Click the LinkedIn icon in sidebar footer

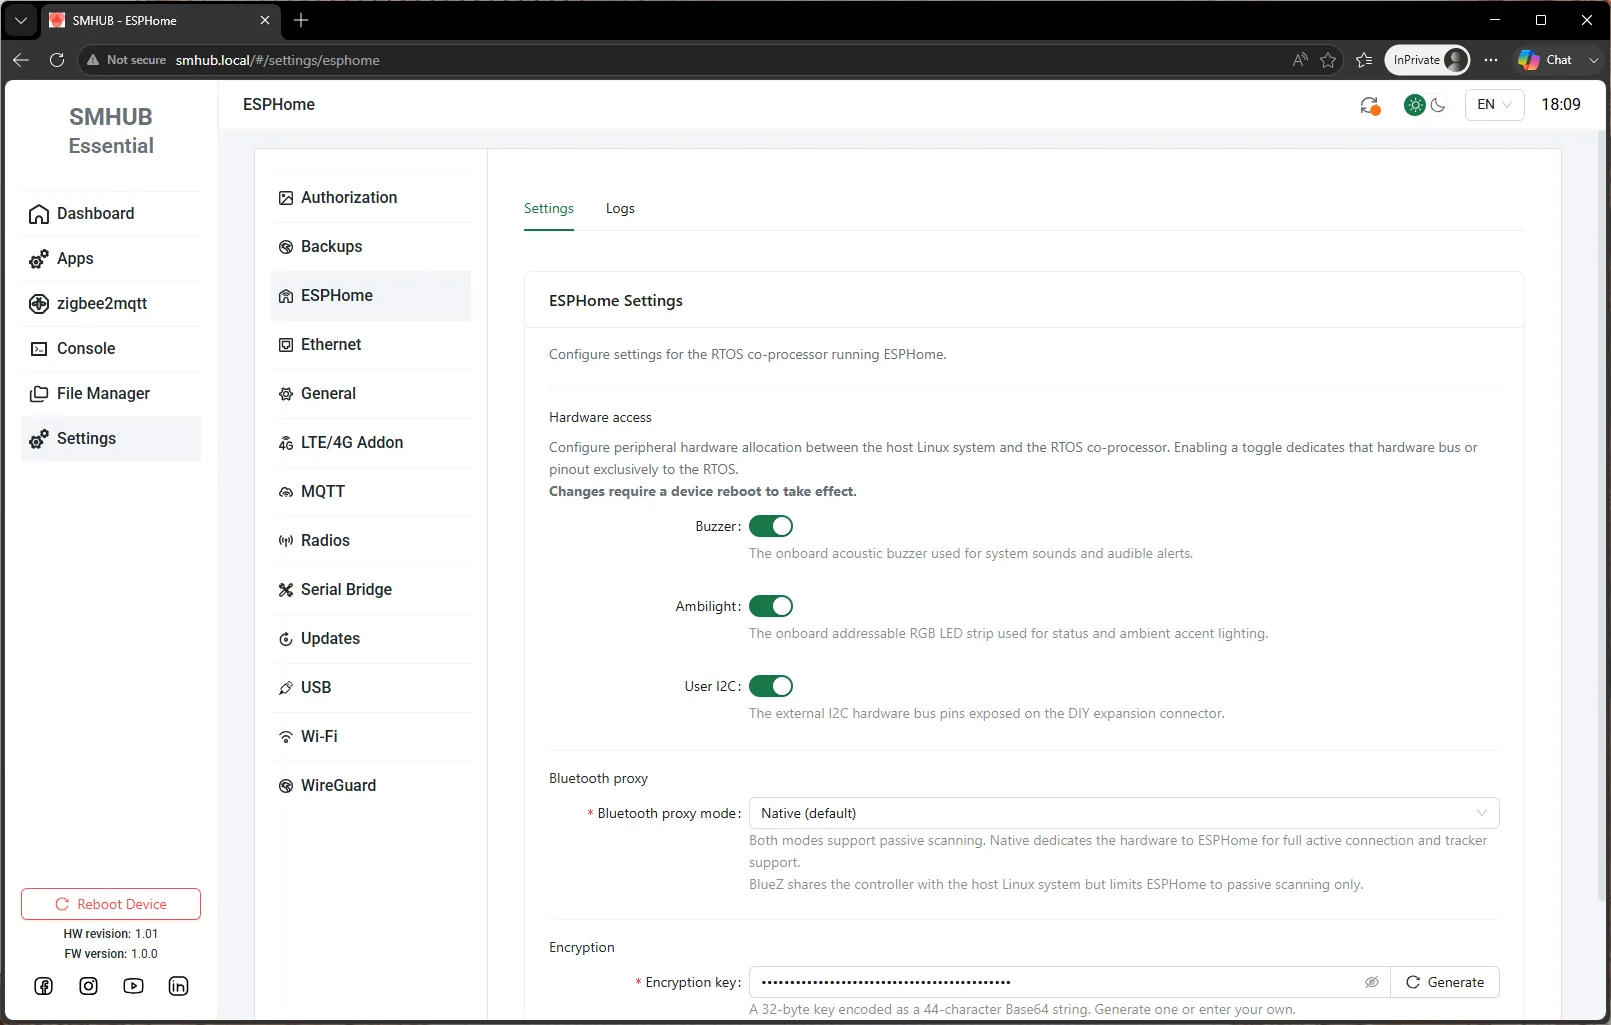179,986
